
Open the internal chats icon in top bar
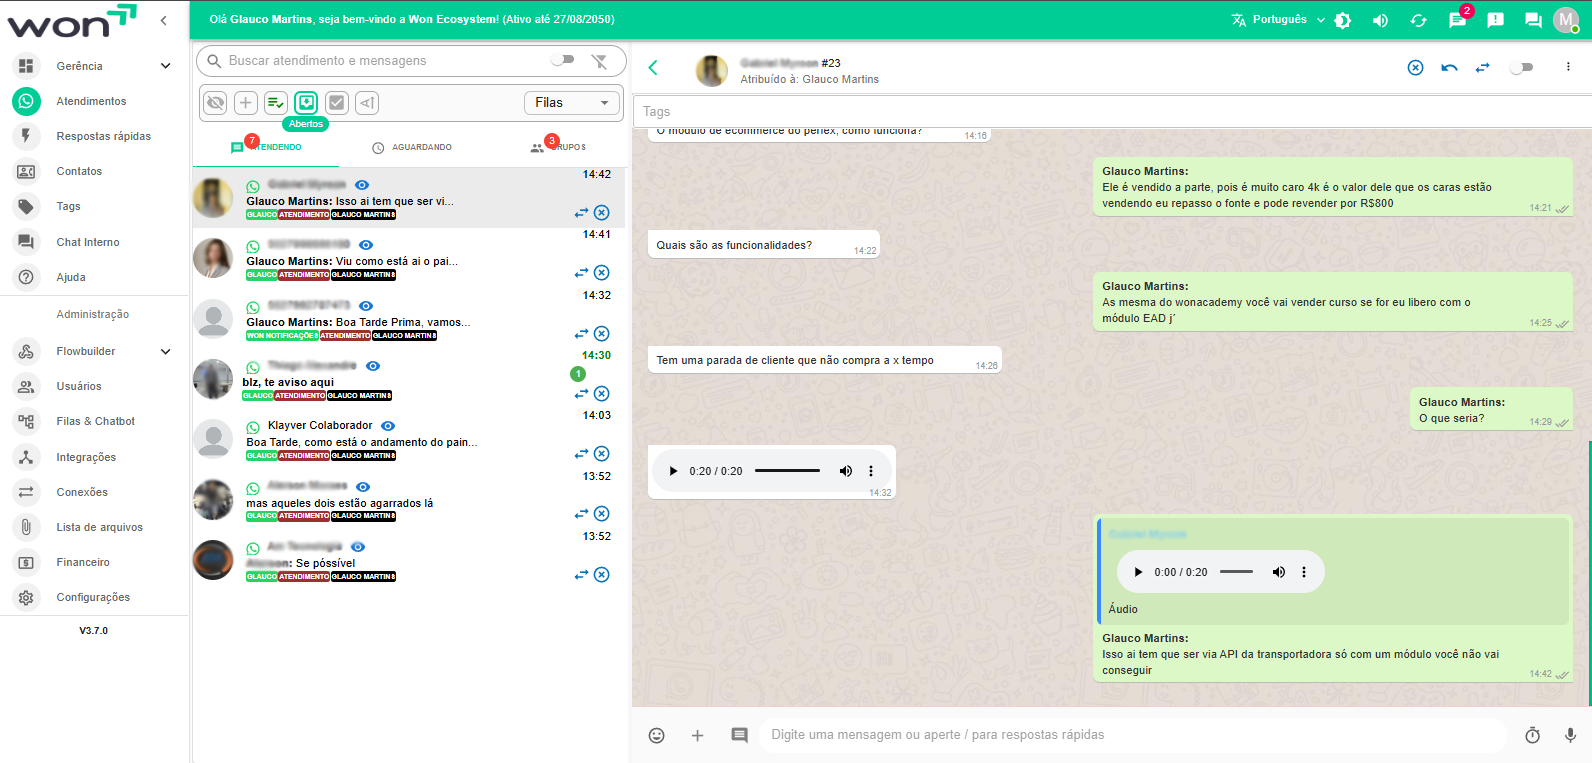[x=1533, y=20]
